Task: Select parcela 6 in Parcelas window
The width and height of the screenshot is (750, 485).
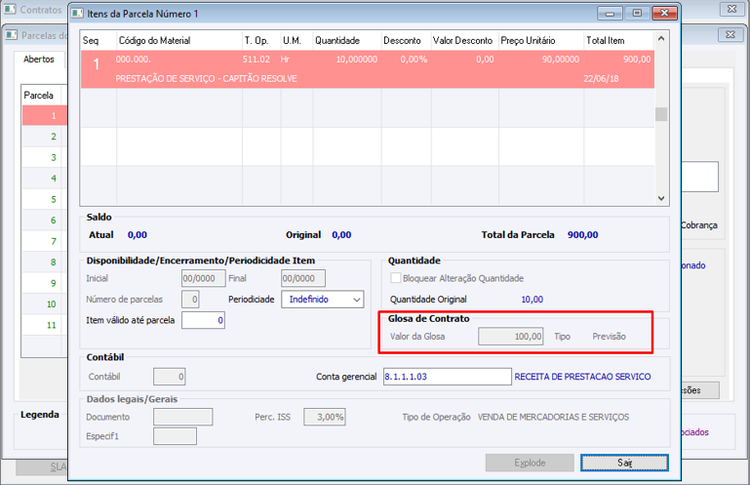Action: click(44, 220)
